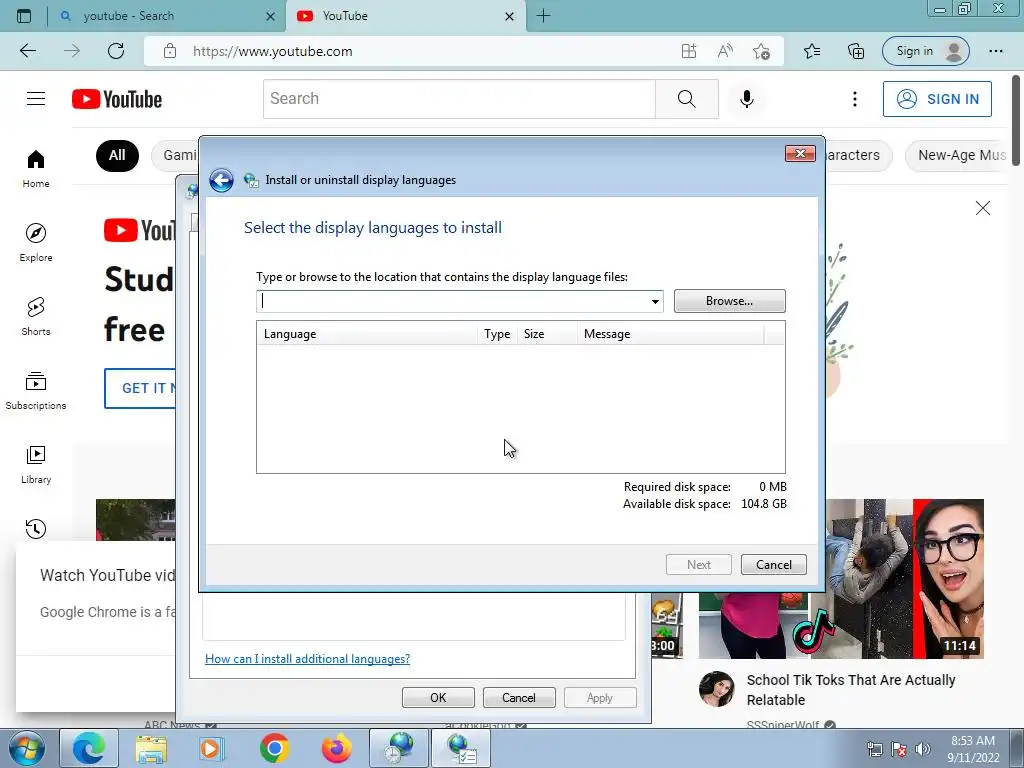
Task: Open 'School Tik Toks That Are Actually Relatable' title
Action: pyautogui.click(x=851, y=690)
